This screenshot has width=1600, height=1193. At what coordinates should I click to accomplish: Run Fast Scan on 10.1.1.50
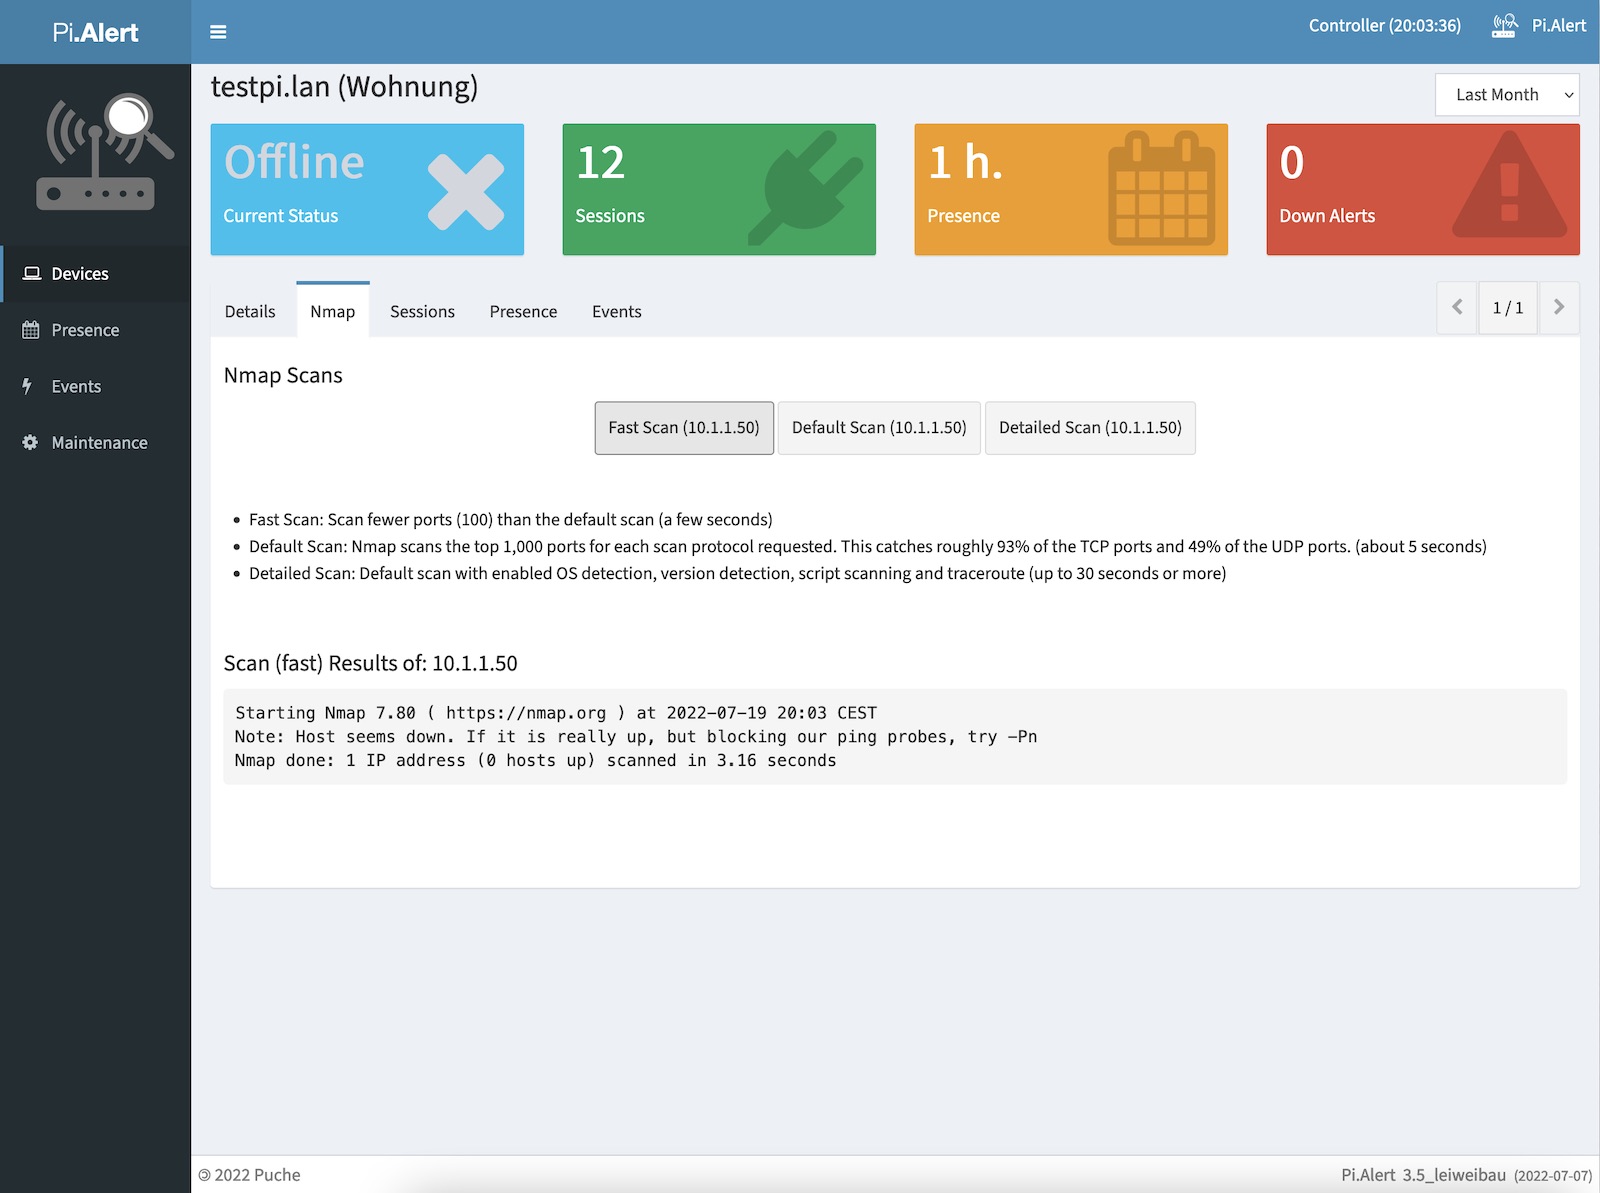click(684, 428)
